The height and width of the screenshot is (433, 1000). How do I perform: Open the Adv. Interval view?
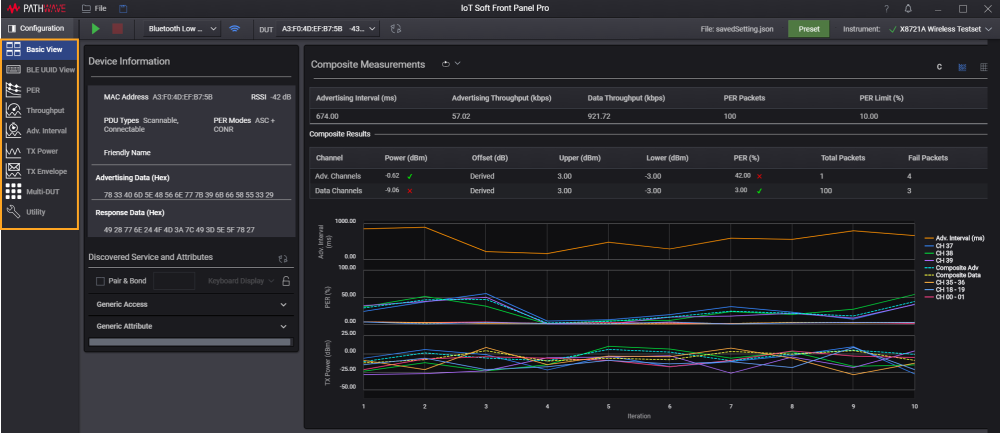pyautogui.click(x=40, y=131)
